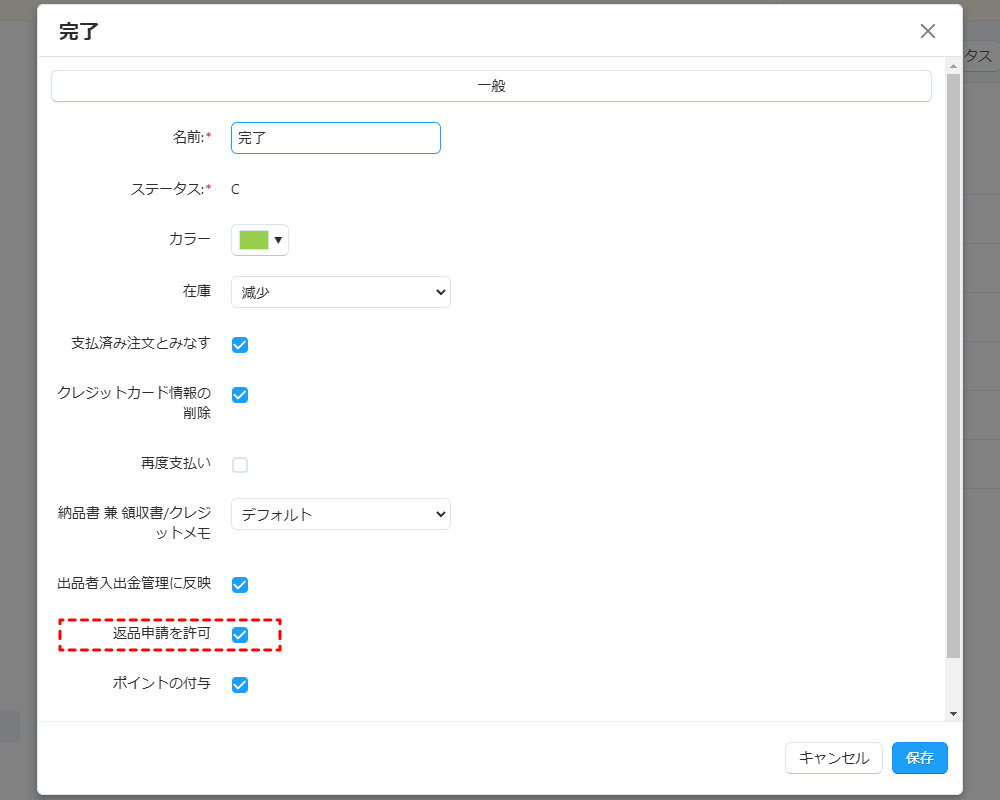Toggle 返品申請を許可 checkbox
The height and width of the screenshot is (800, 1000).
(x=240, y=634)
